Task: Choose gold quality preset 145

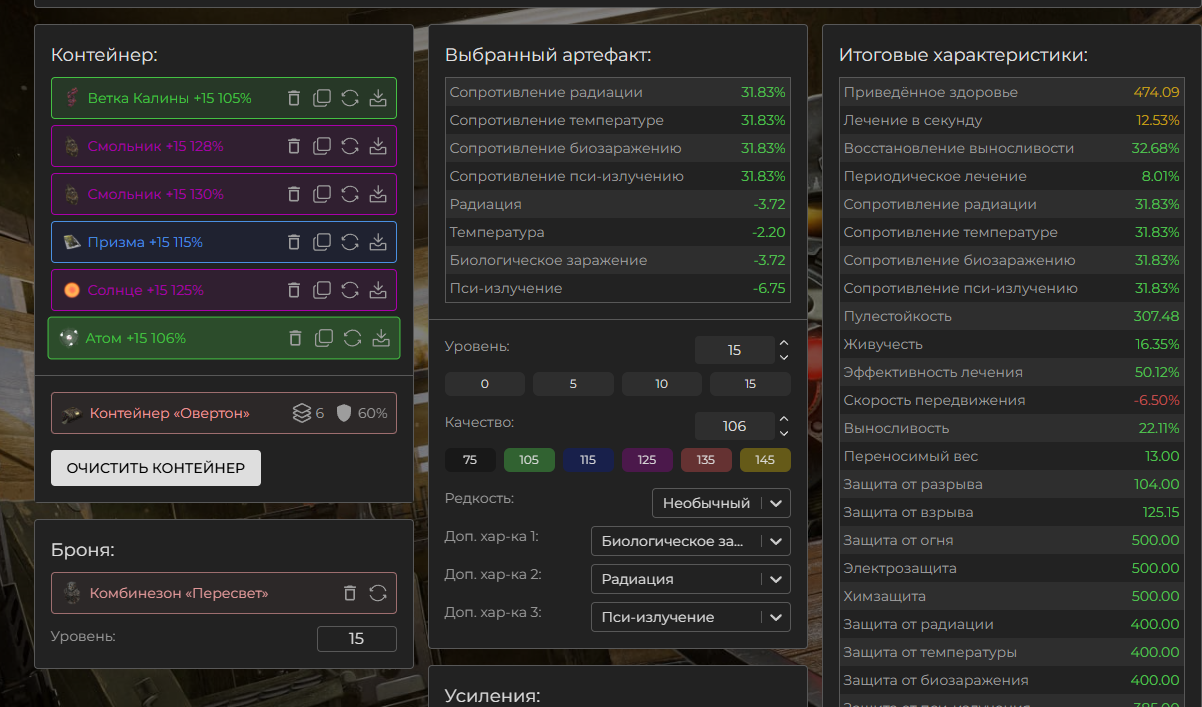Action: click(x=765, y=460)
